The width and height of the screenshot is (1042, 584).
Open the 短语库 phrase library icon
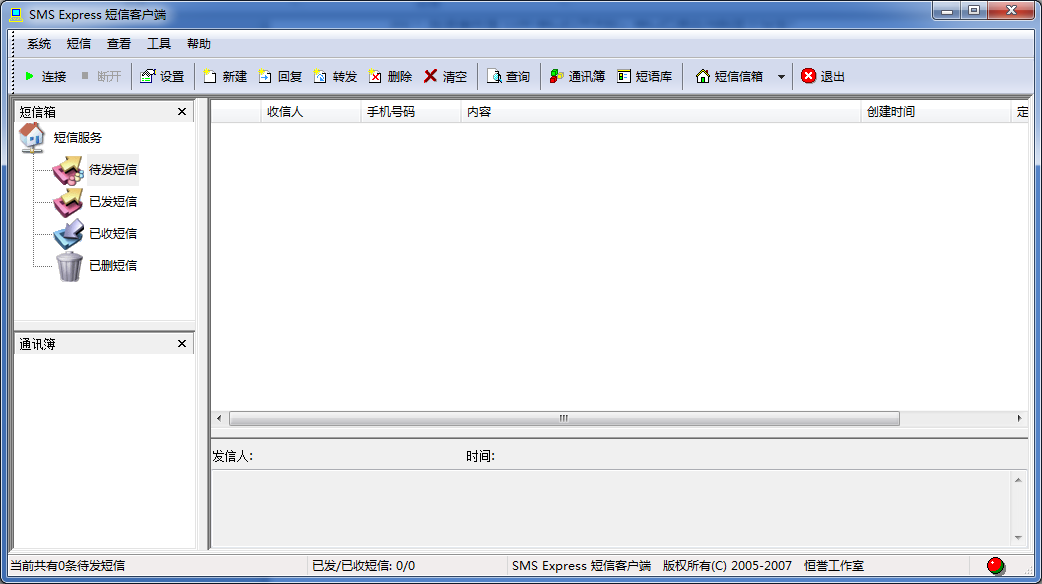pyautogui.click(x=623, y=76)
